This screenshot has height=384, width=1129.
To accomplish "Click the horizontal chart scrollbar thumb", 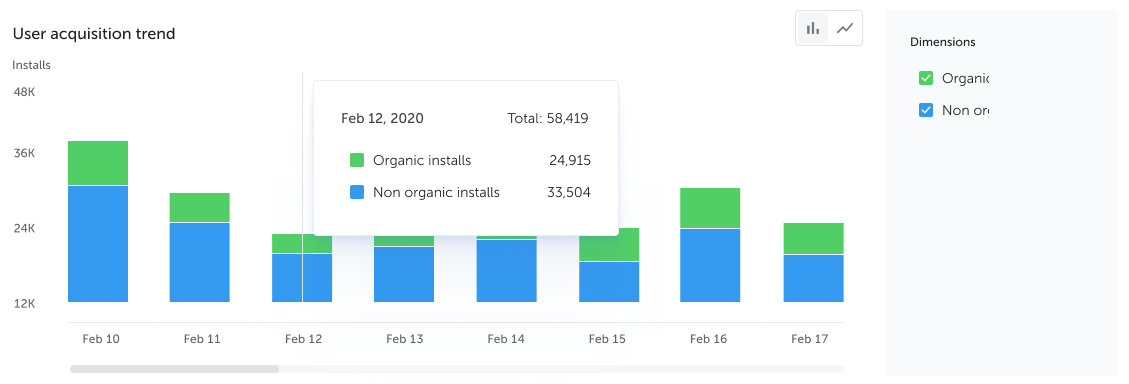I will click(x=174, y=369).
